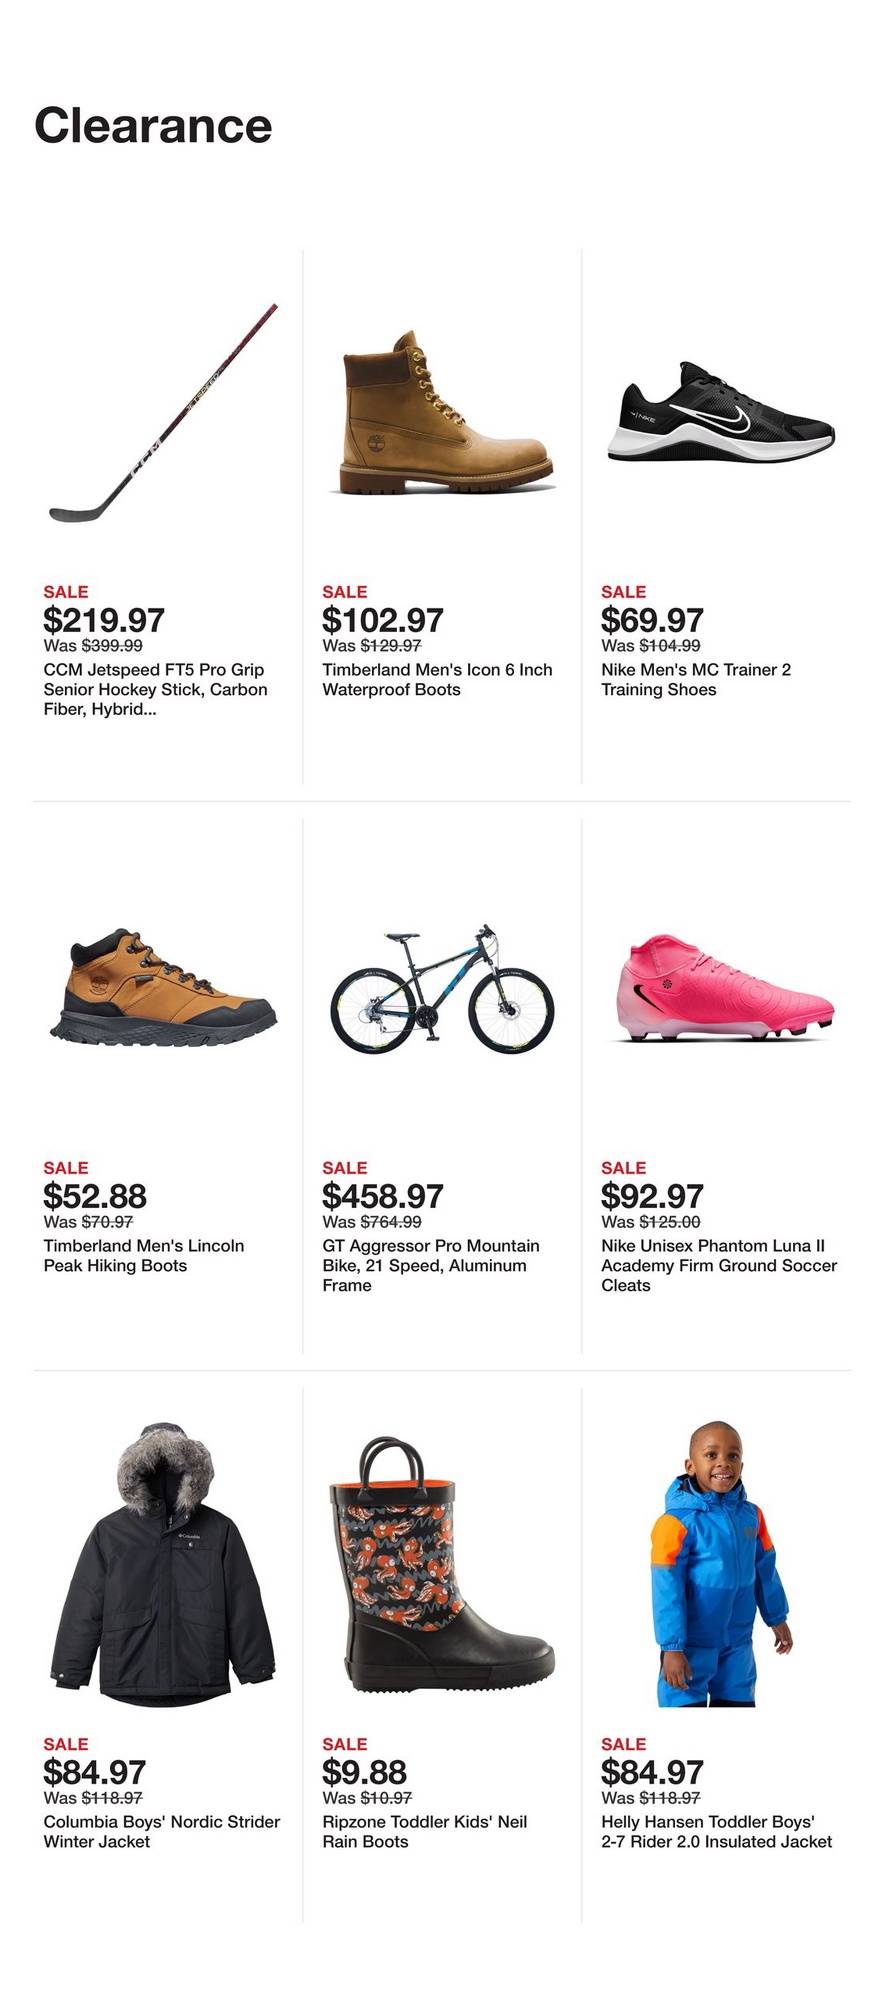
Task: Click Ripzone Toddler Kids' Neil Rain Boots title
Action: tap(424, 1832)
